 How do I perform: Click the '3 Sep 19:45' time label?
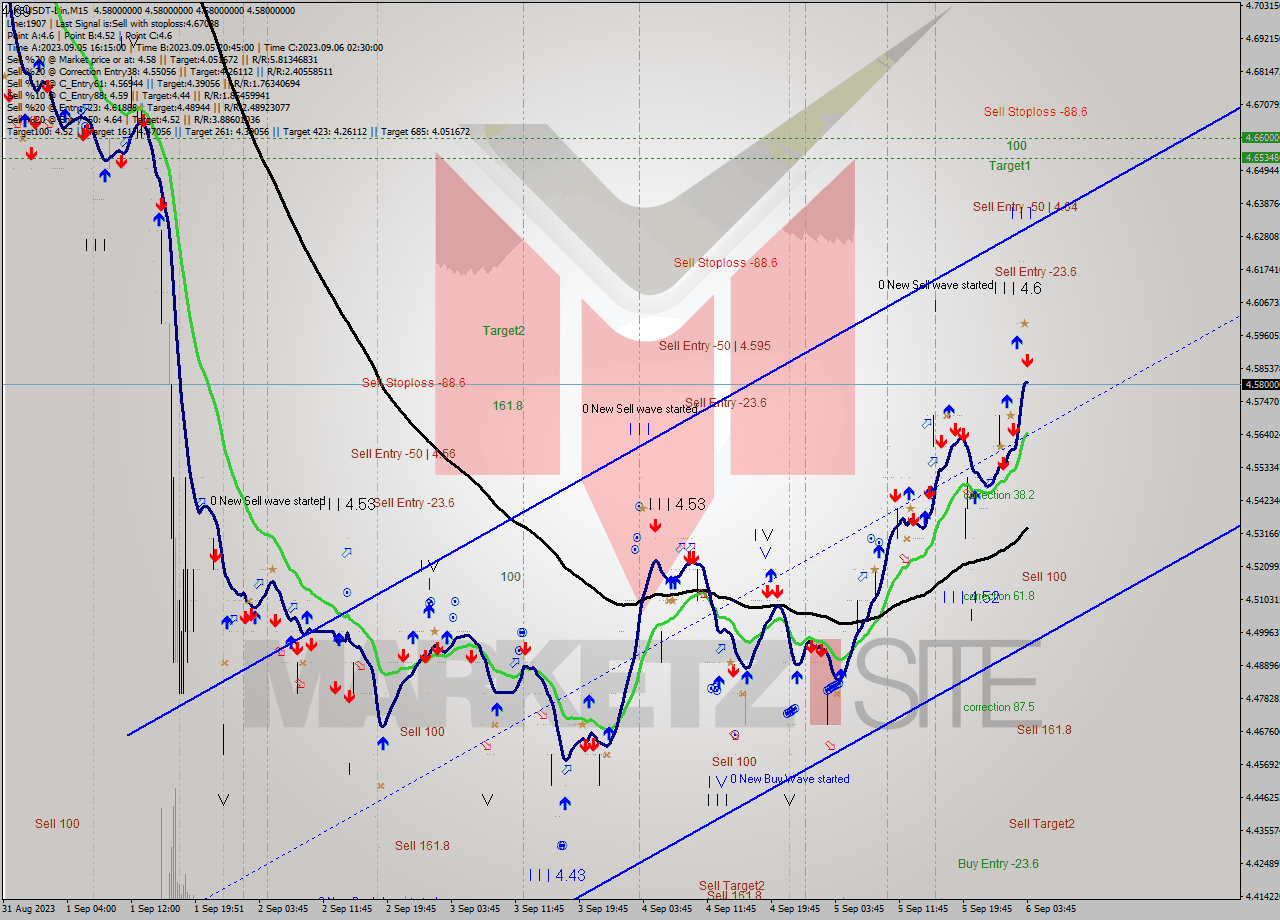602,909
